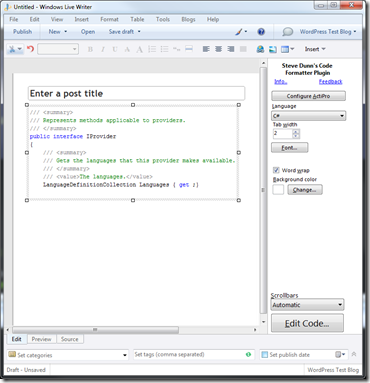Toggle bold formatting (B) in toolbar
370x383 pixels.
point(90,49)
